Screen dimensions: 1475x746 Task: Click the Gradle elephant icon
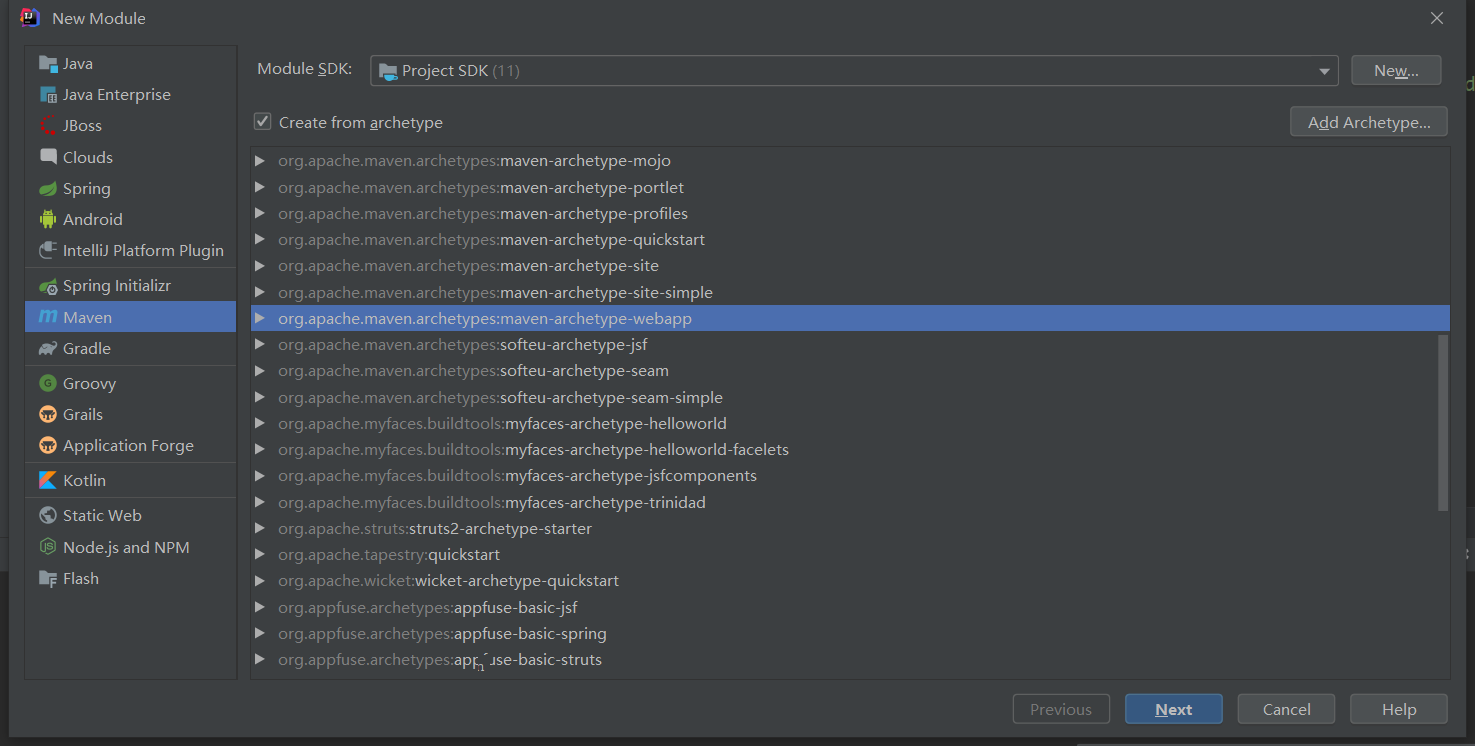point(47,349)
